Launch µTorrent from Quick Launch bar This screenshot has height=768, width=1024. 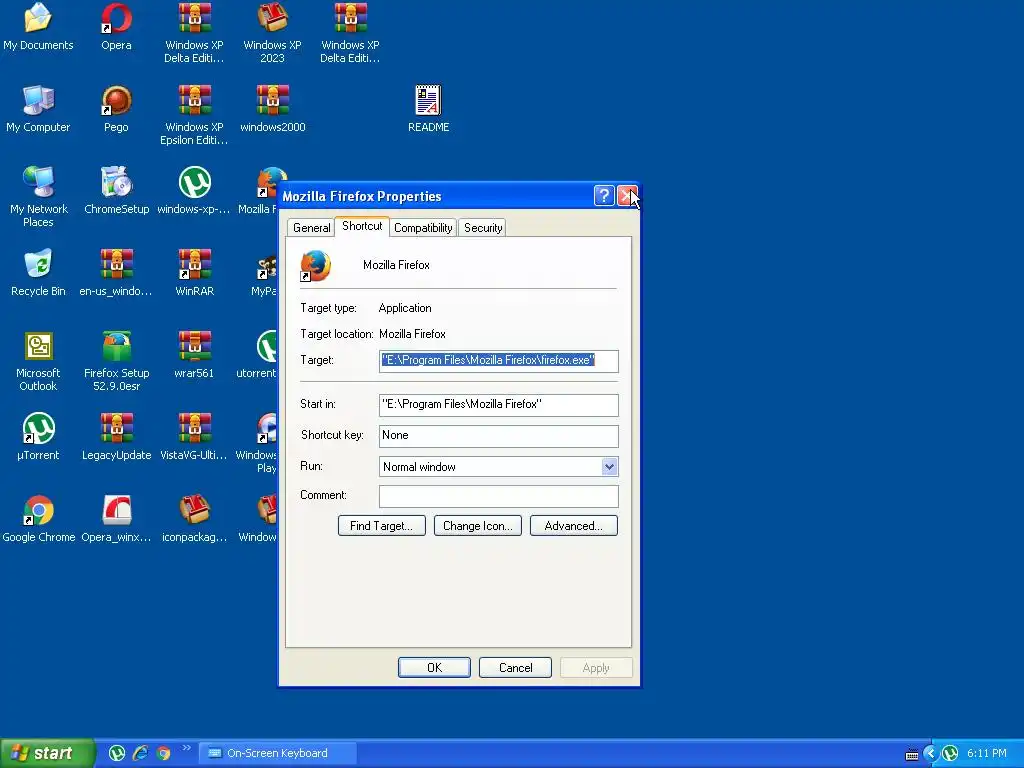click(116, 753)
